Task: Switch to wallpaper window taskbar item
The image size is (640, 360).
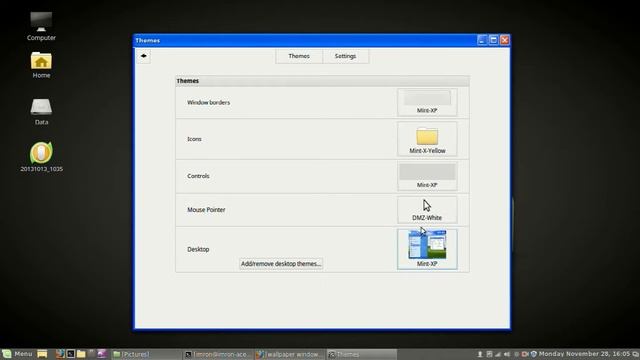Action: click(290, 354)
